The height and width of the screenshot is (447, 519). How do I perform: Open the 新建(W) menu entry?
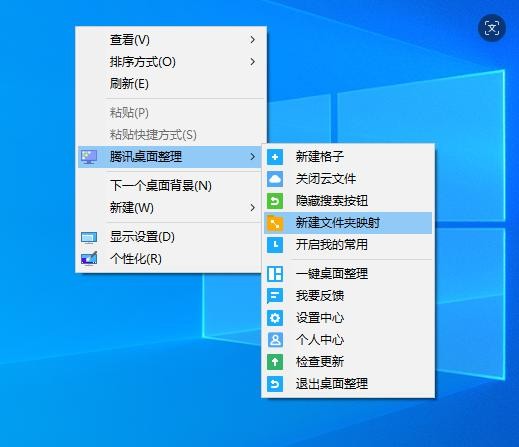(171, 208)
